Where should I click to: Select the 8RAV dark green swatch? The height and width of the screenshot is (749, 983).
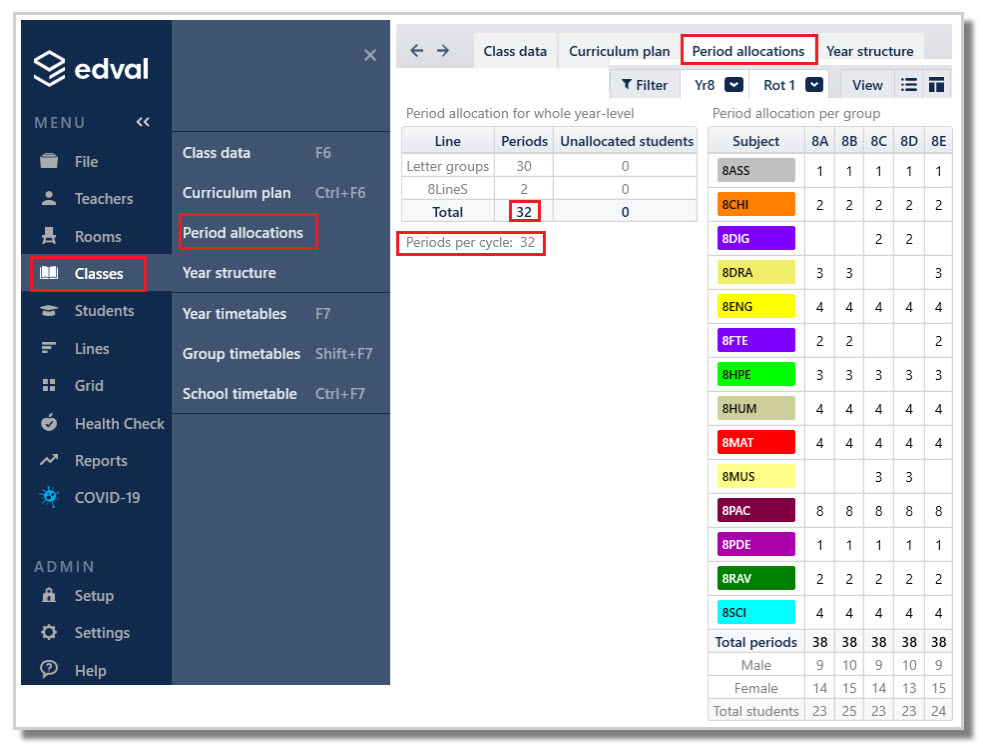coord(755,578)
